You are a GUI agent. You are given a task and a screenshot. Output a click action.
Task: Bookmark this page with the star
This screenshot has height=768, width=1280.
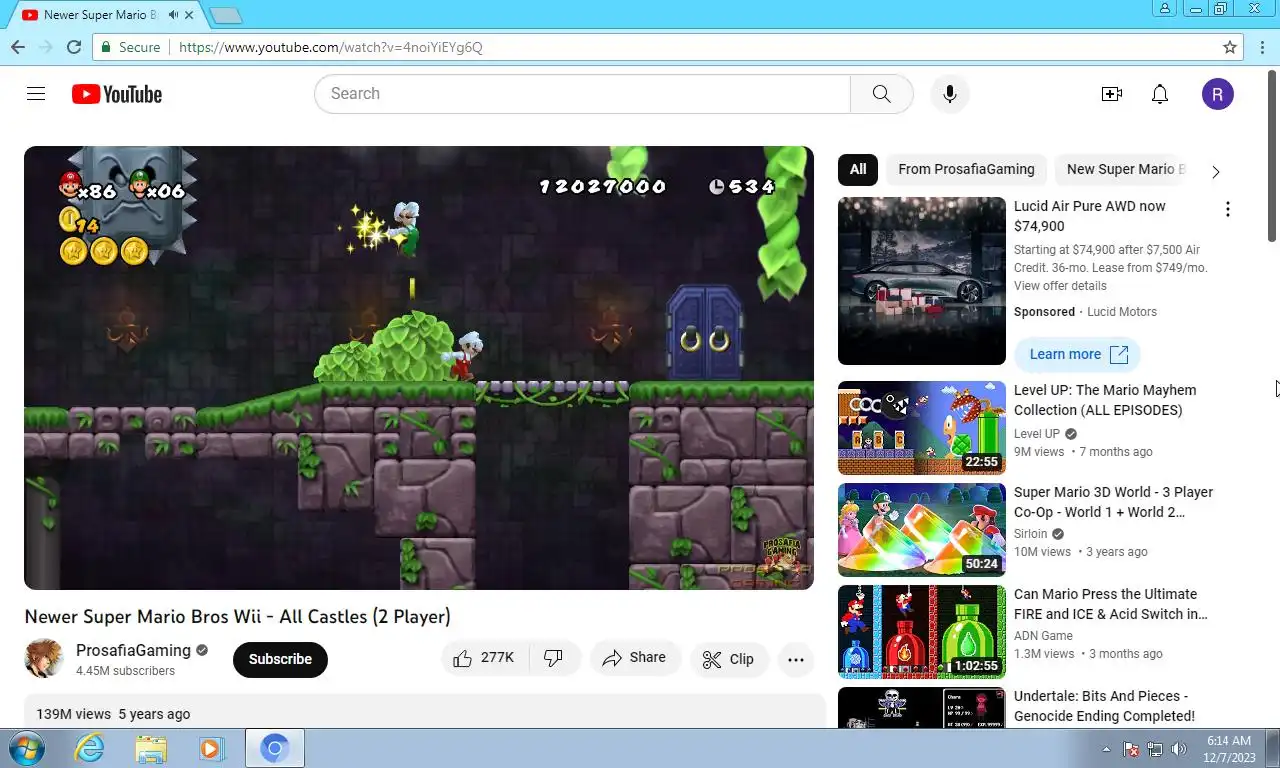tap(1230, 47)
